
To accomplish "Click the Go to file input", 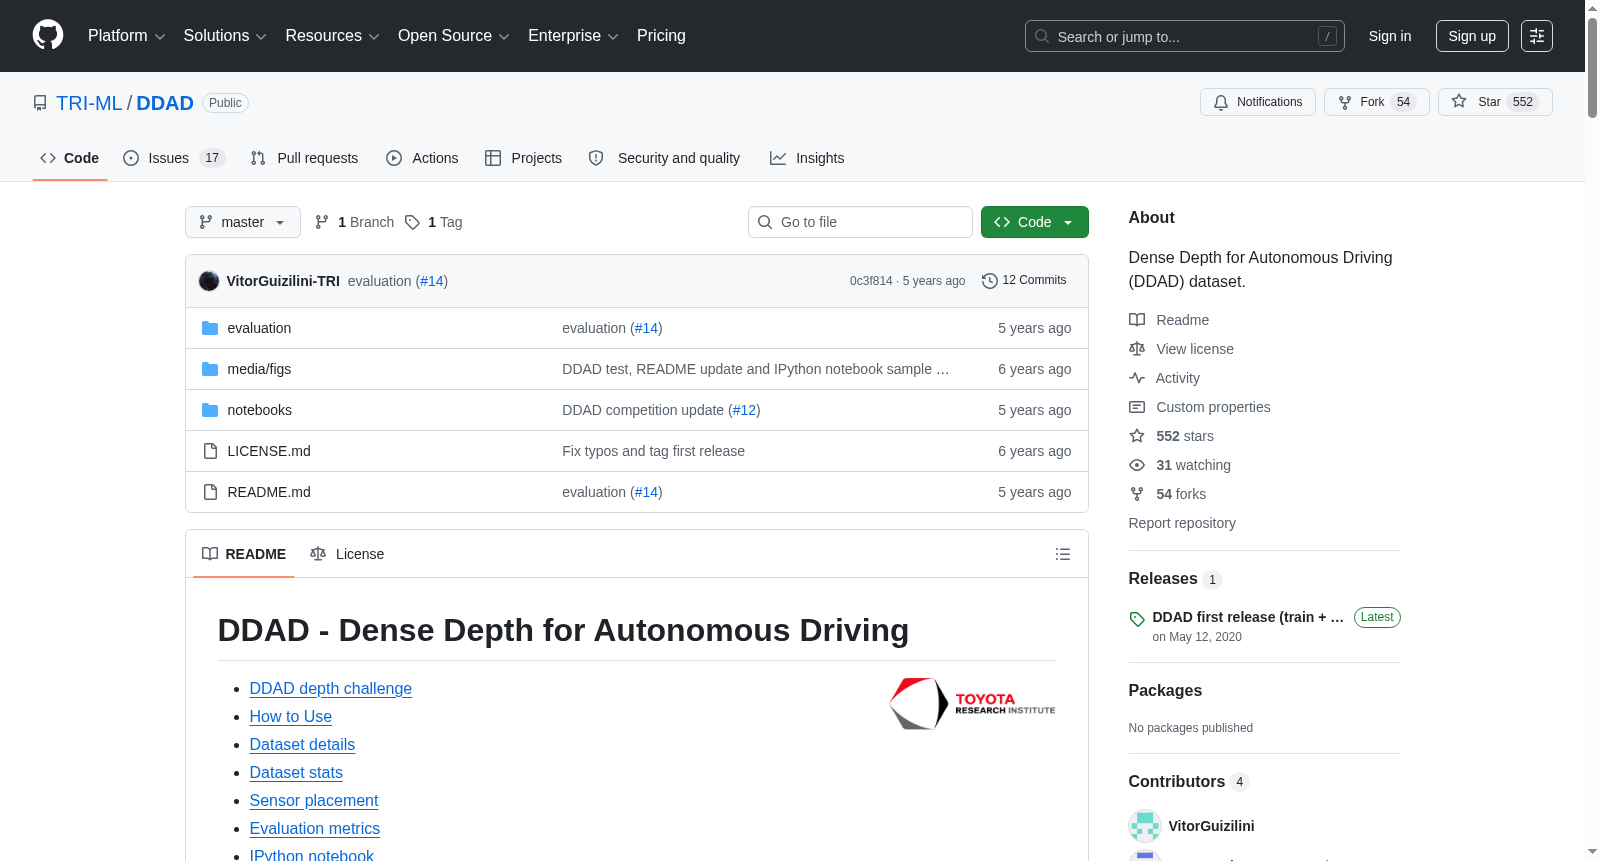I will pos(860,222).
